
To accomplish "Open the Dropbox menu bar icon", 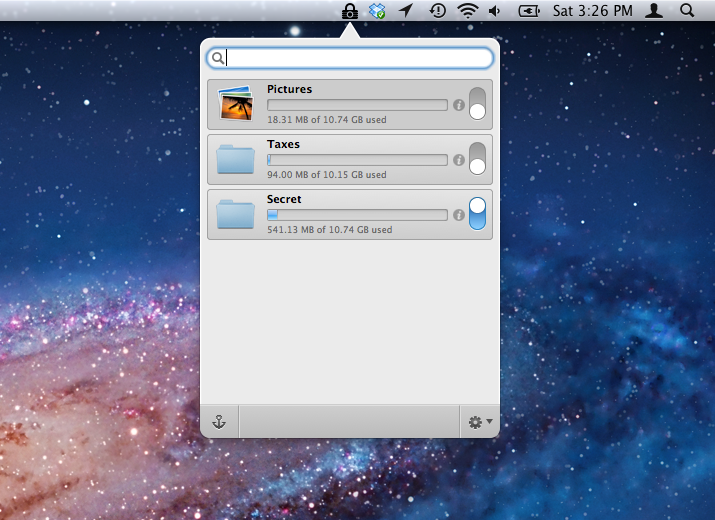I will click(x=377, y=11).
